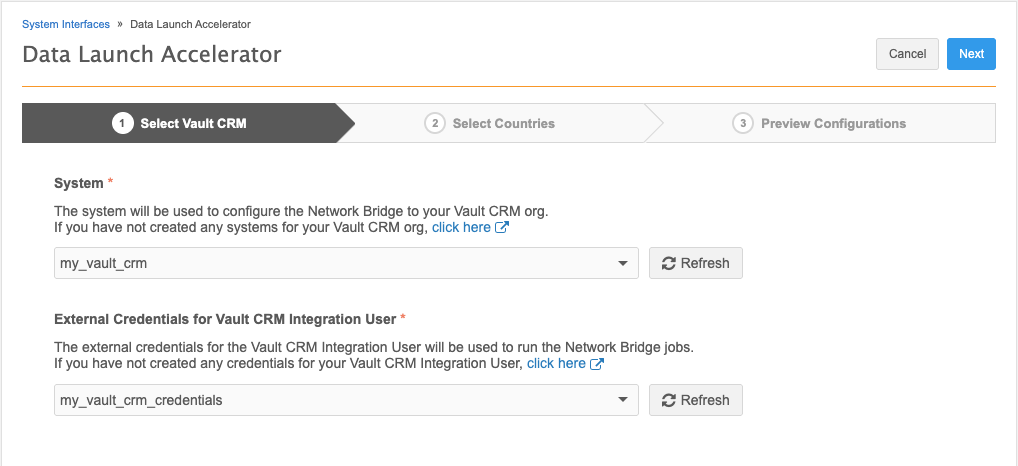Click the step 3 circle icon
The image size is (1018, 466).
click(743, 123)
